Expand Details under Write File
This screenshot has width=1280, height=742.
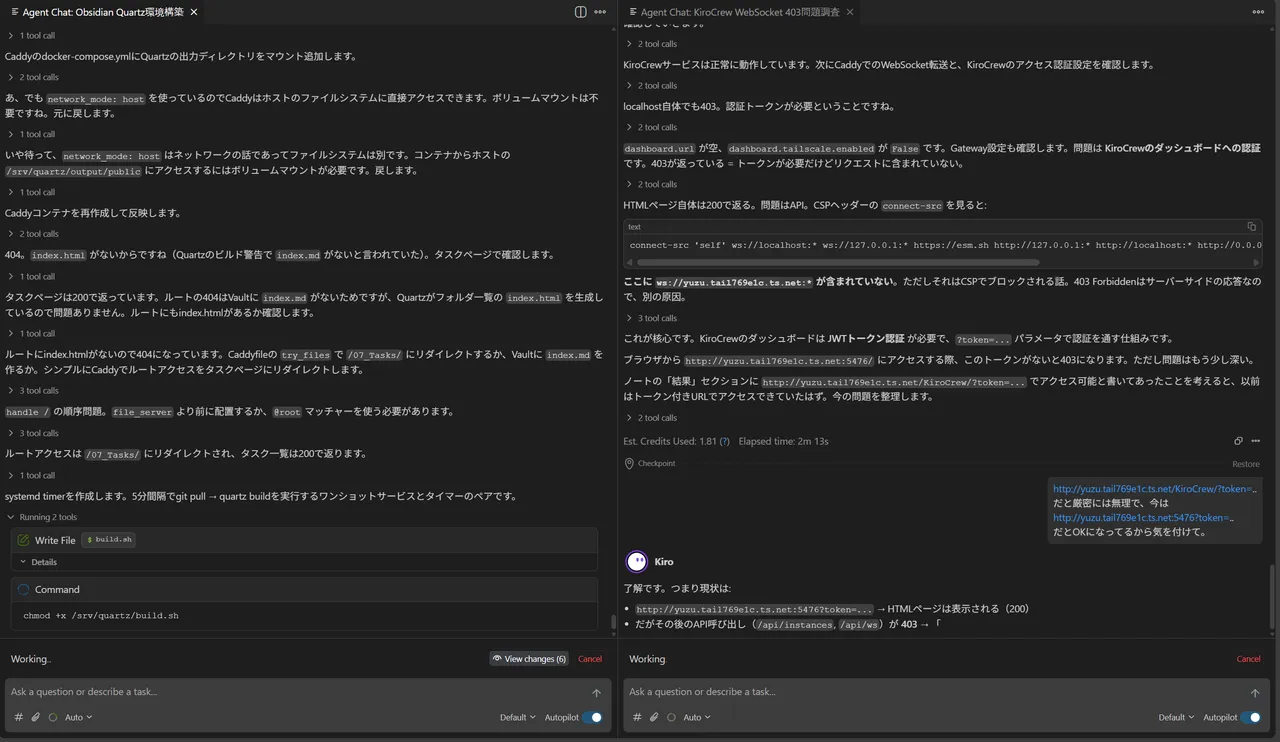(x=39, y=562)
